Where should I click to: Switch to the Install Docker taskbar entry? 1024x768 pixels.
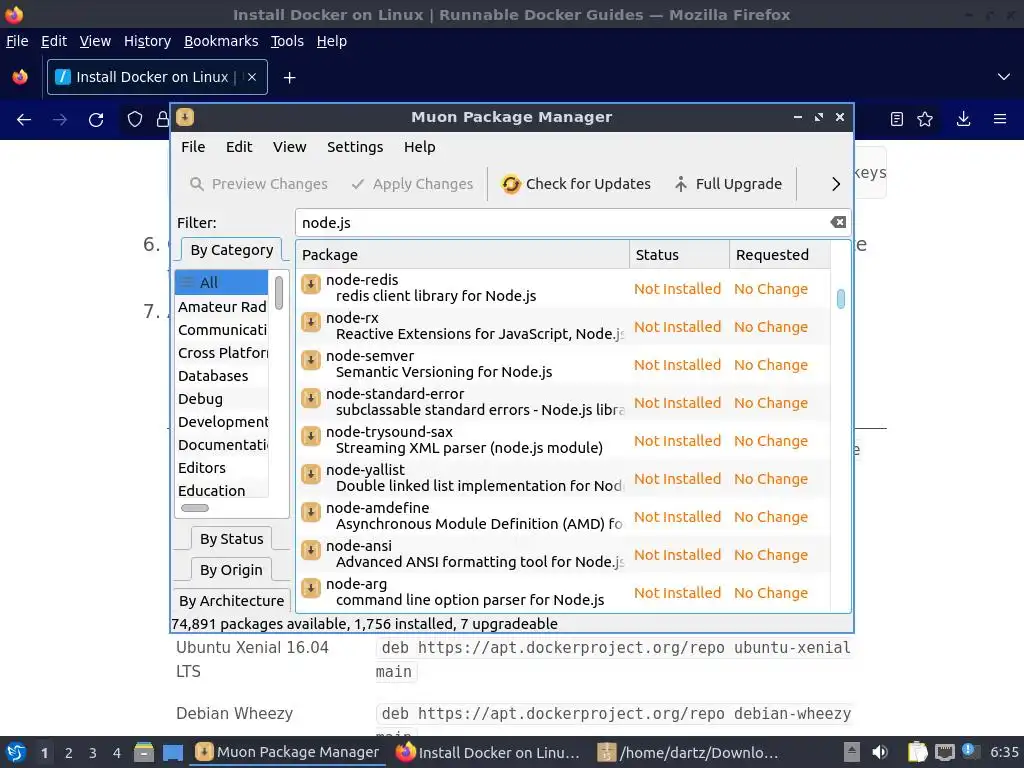[488, 752]
